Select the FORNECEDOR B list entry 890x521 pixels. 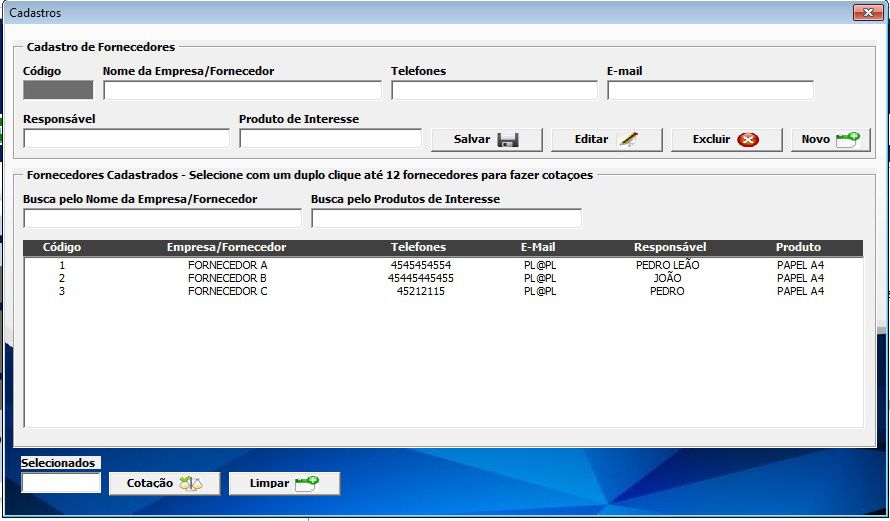pyautogui.click(x=228, y=278)
